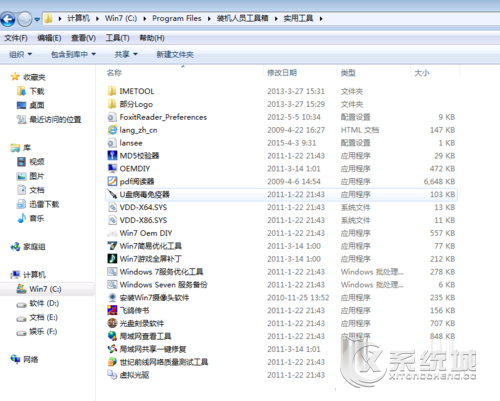
Task: Click the 世纪前线网络质量测试工具 icon
Action: [112, 362]
